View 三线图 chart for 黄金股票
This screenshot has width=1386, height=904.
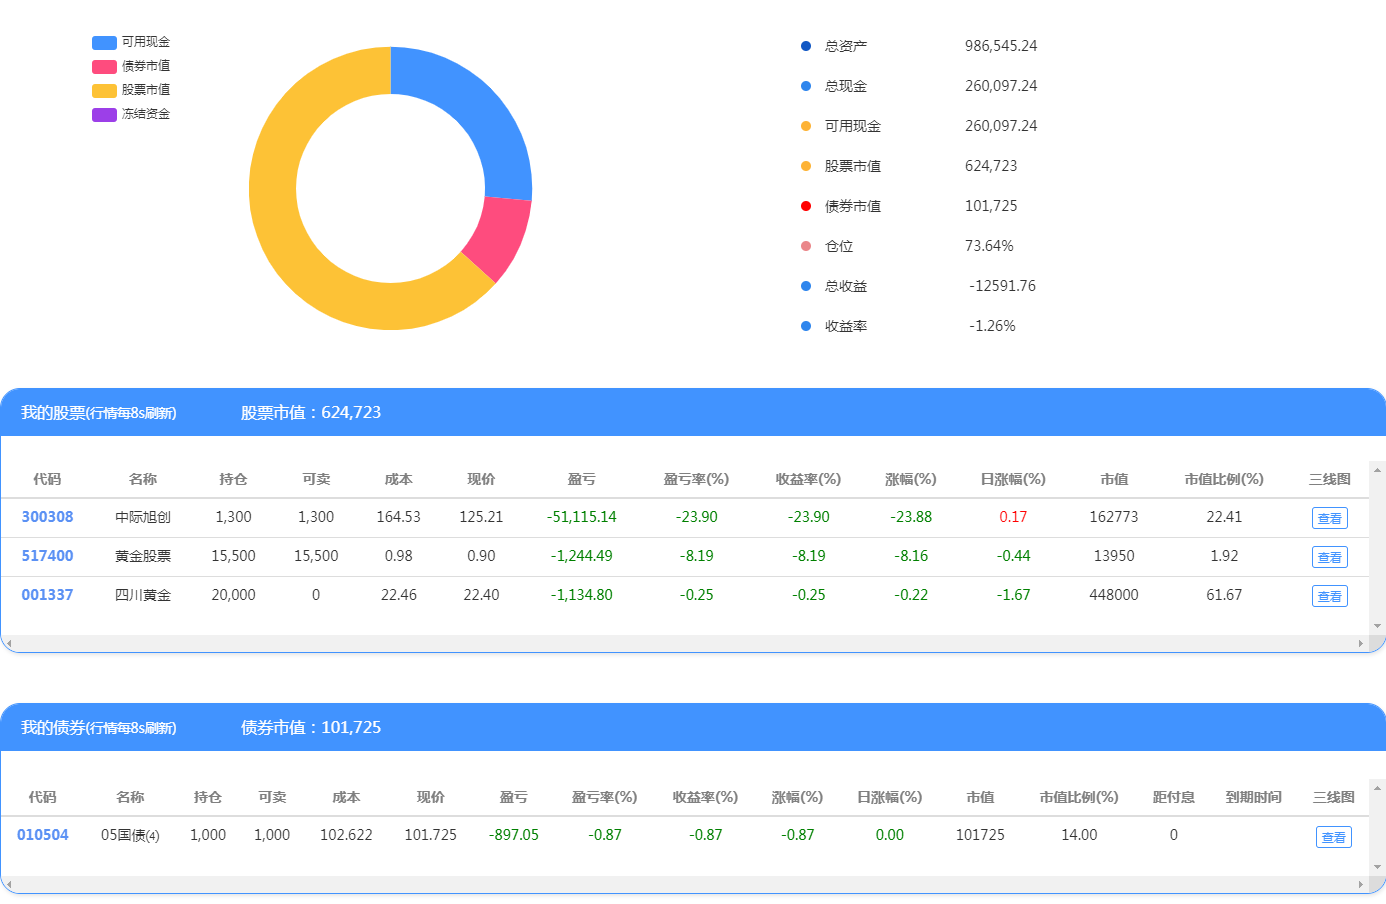pos(1329,557)
